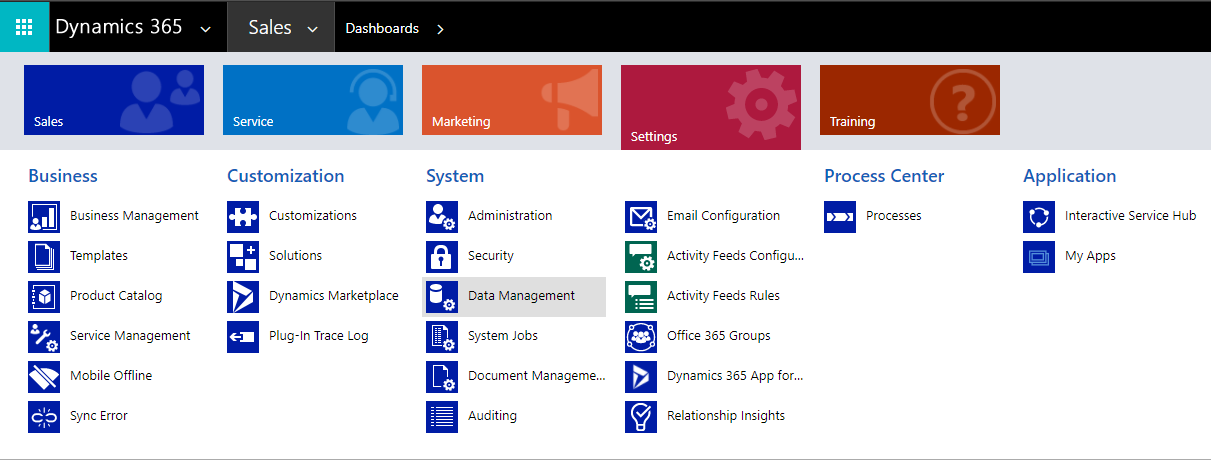Click the Interactive Service Hub icon
This screenshot has height=460, width=1211.
(x=1039, y=217)
